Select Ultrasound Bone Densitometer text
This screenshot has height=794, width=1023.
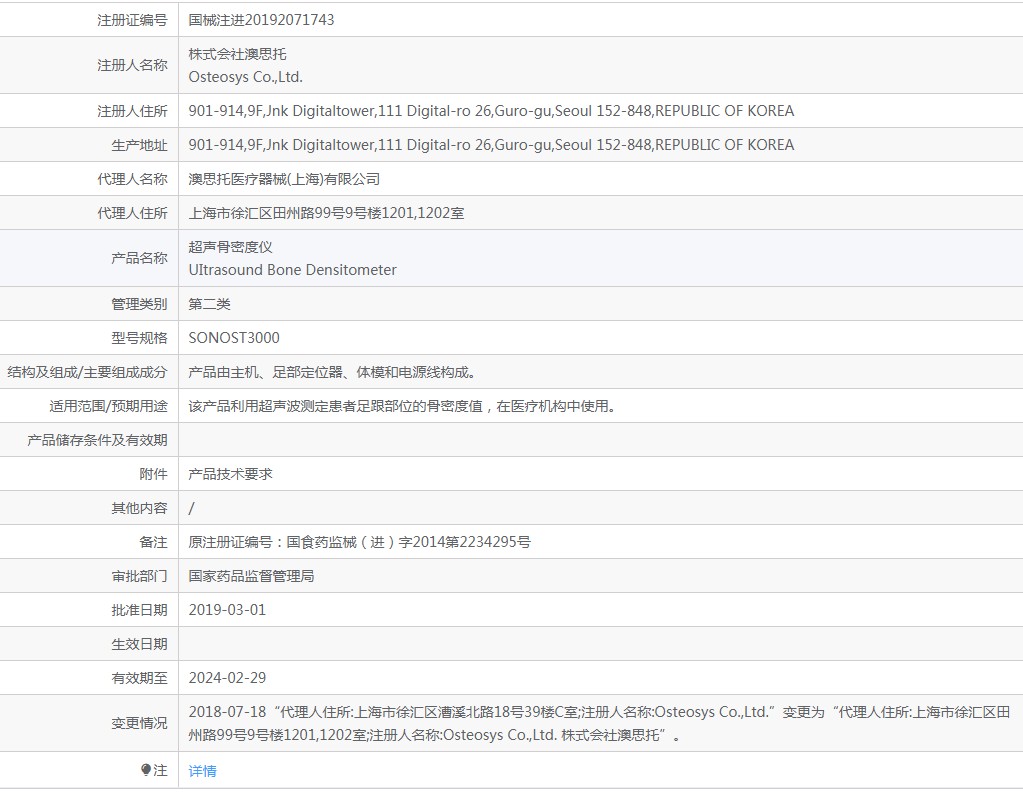(292, 270)
